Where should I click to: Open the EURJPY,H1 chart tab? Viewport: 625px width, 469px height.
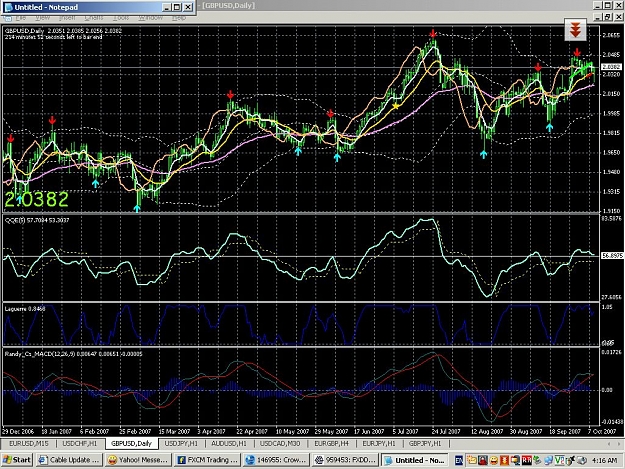click(x=379, y=443)
